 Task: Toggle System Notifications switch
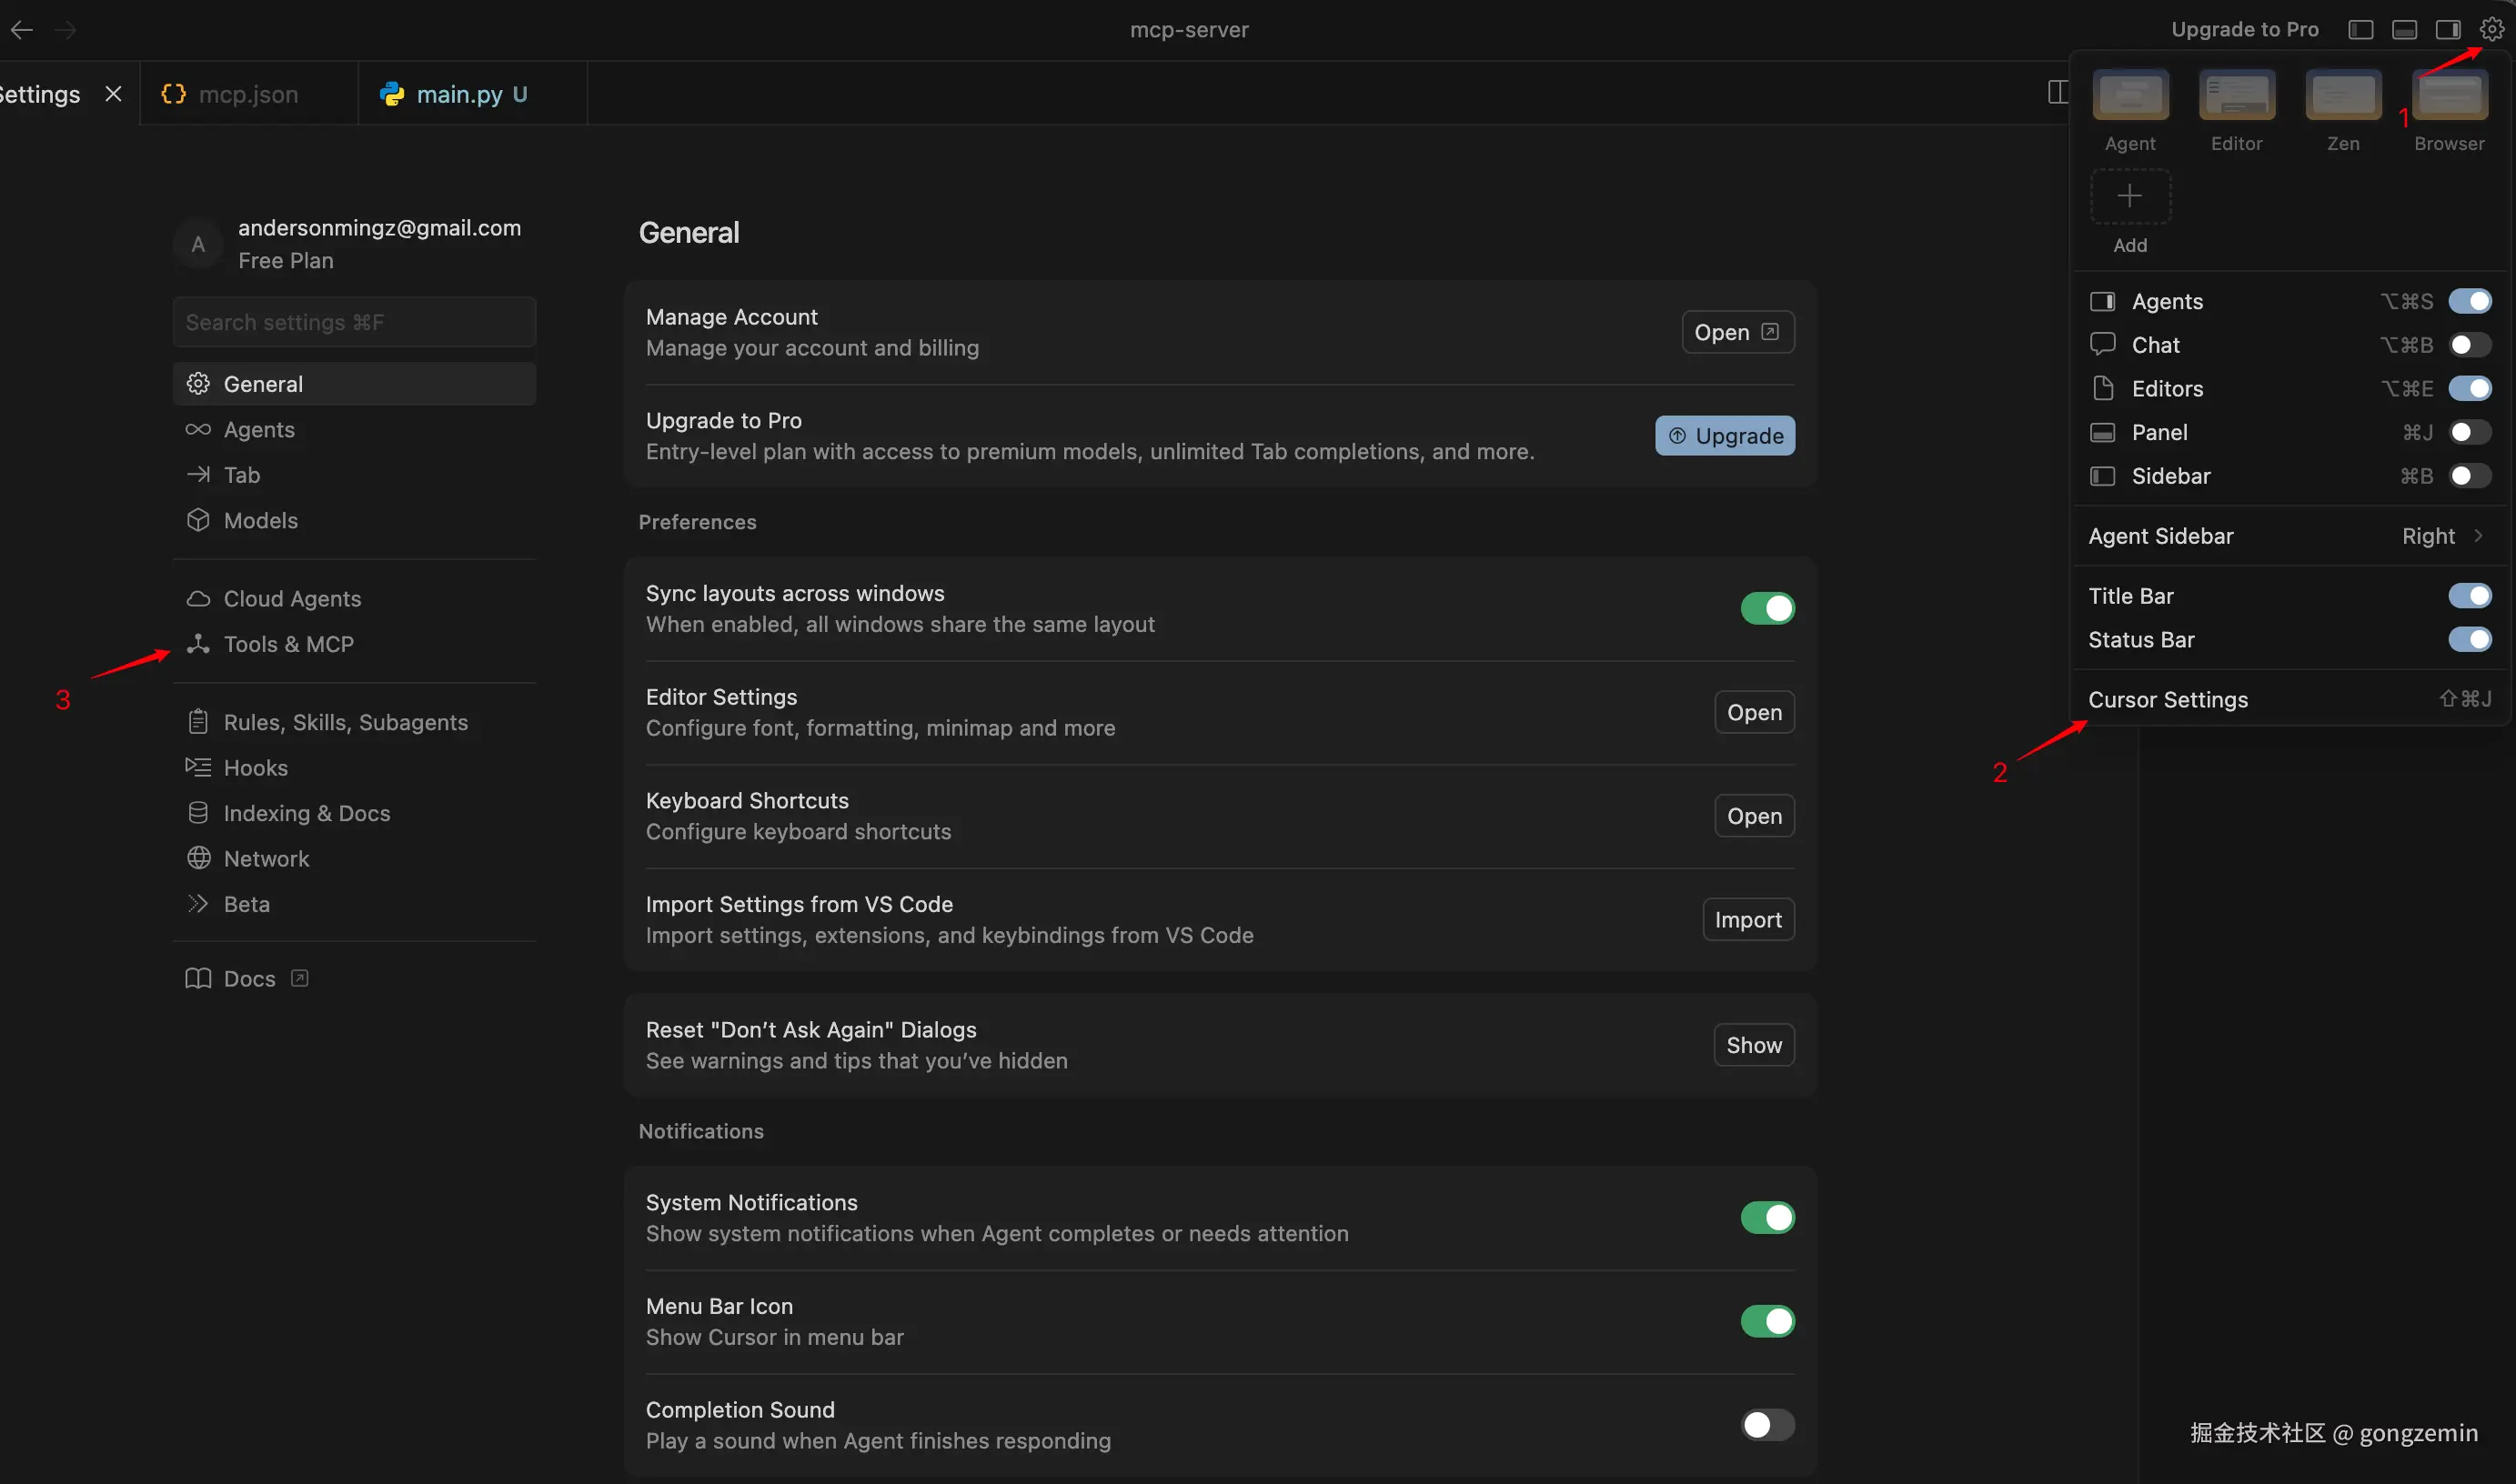pos(1768,1218)
